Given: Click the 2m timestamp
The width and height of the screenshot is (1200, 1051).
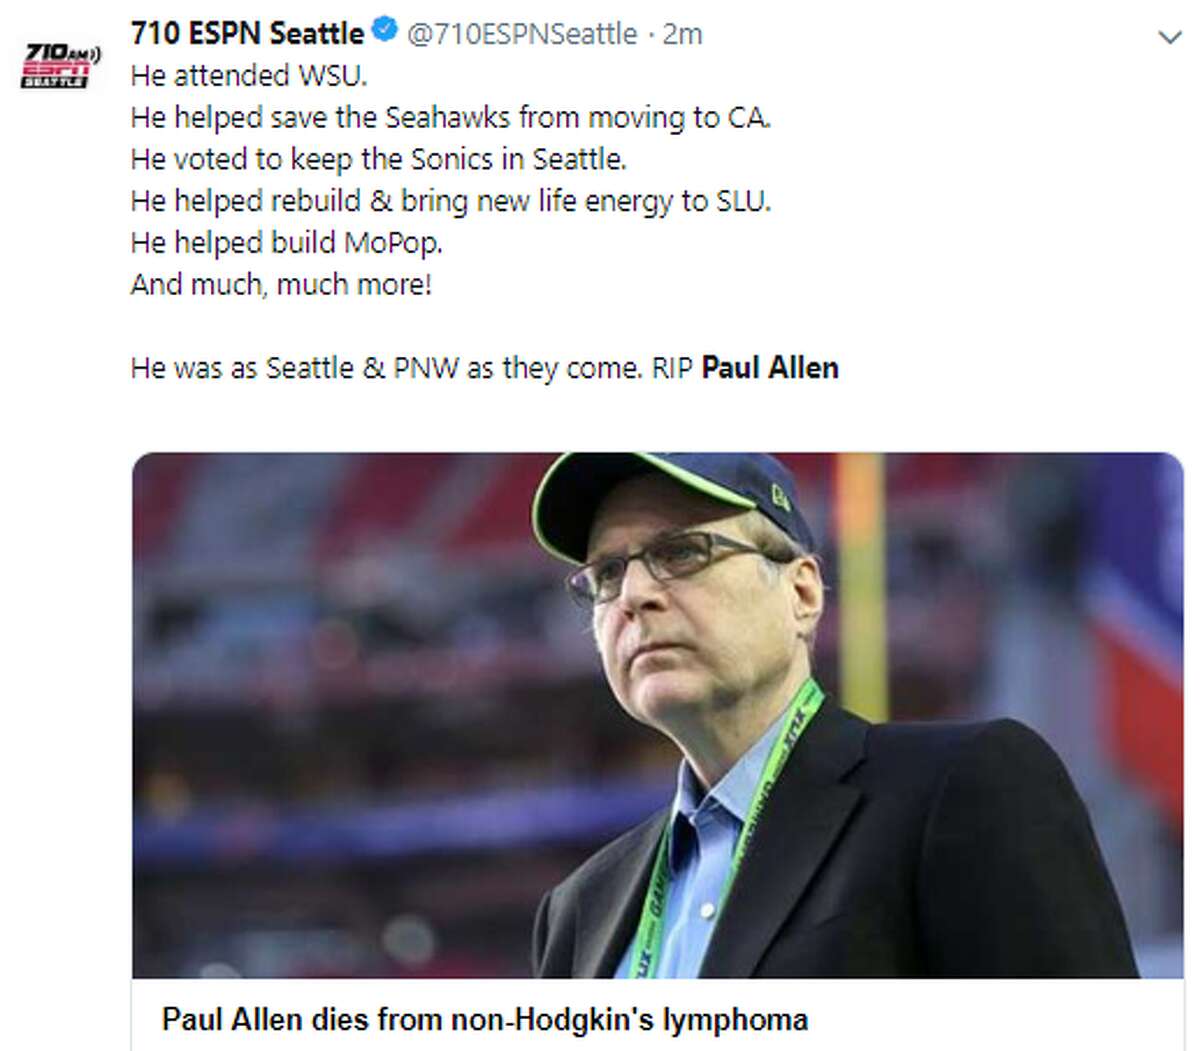Looking at the screenshot, I should 682,31.
